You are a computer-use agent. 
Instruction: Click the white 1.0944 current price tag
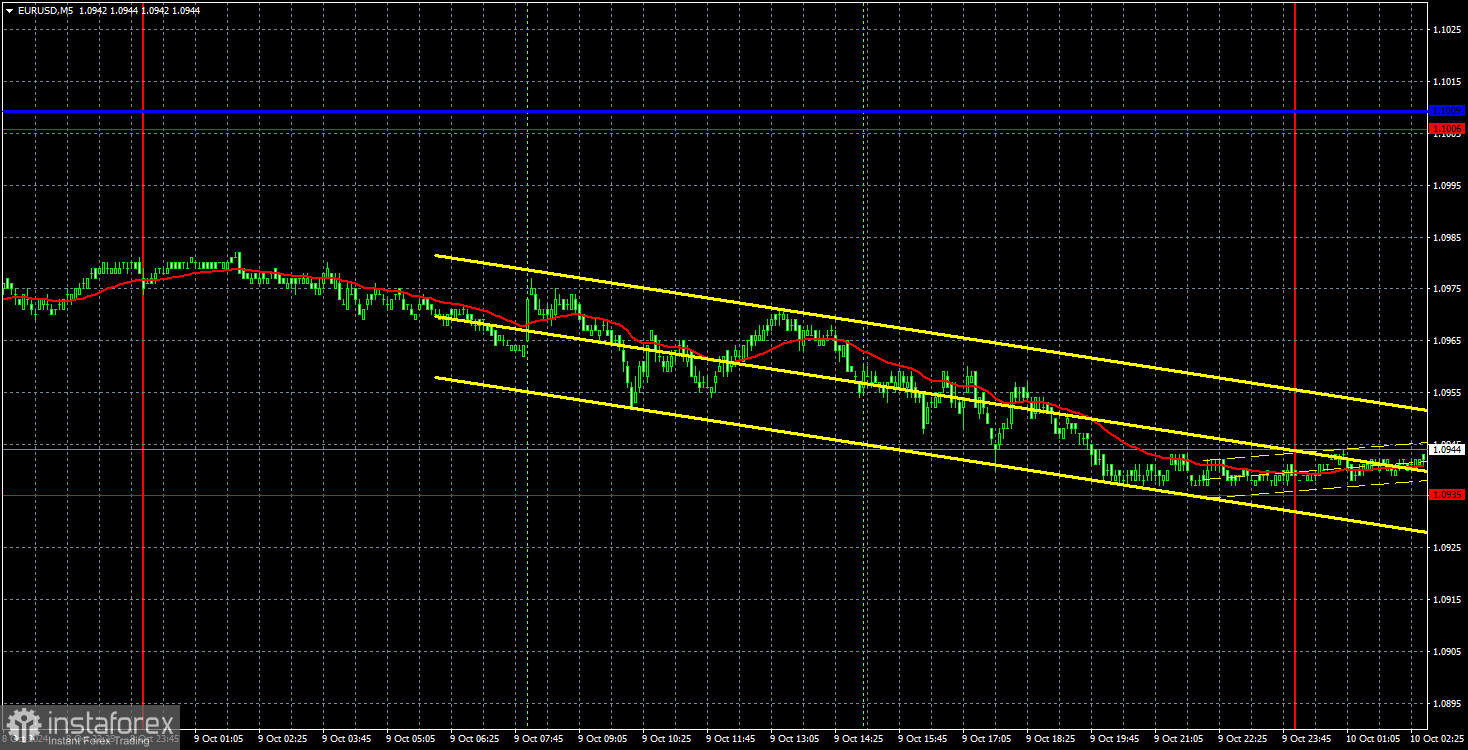pyautogui.click(x=1447, y=450)
